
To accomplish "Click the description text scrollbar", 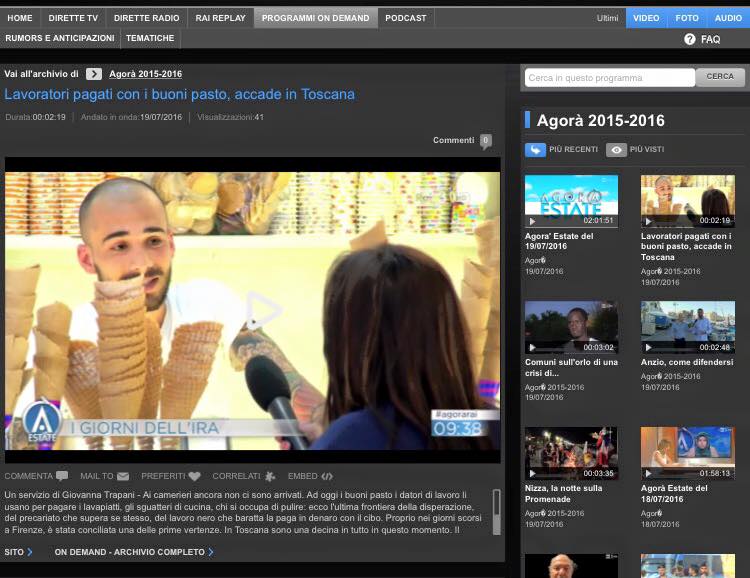I will tap(496, 512).
